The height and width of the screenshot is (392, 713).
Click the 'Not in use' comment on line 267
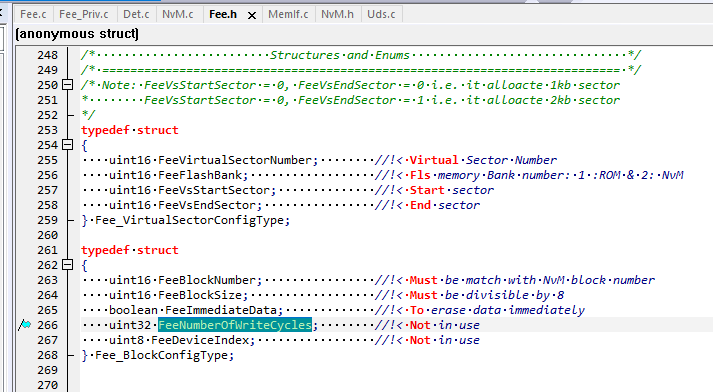click(445, 340)
